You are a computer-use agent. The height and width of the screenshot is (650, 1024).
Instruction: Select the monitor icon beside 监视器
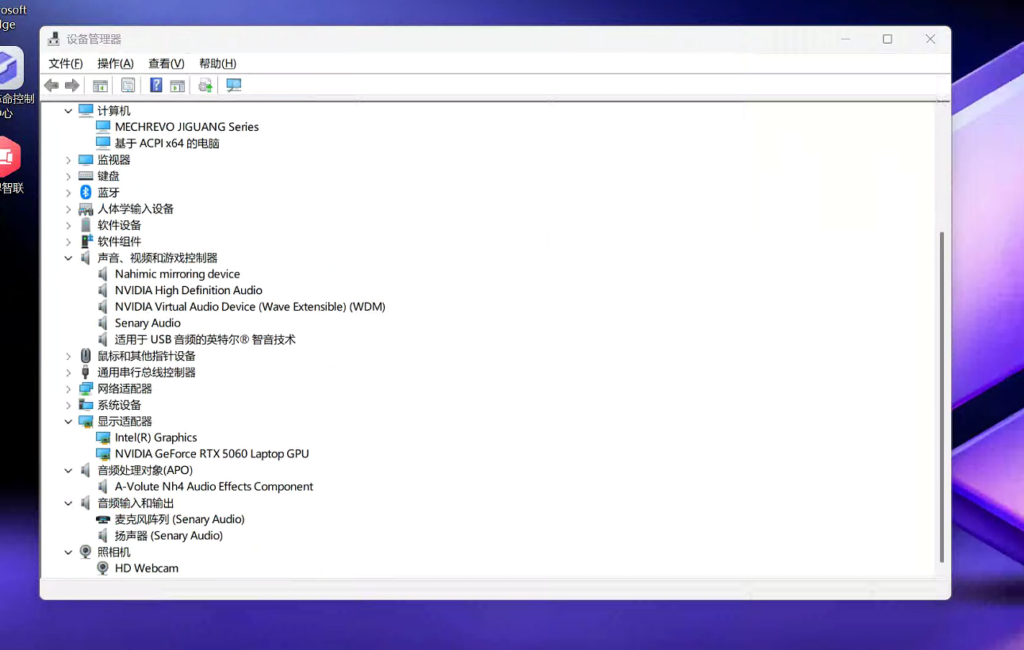(x=86, y=159)
